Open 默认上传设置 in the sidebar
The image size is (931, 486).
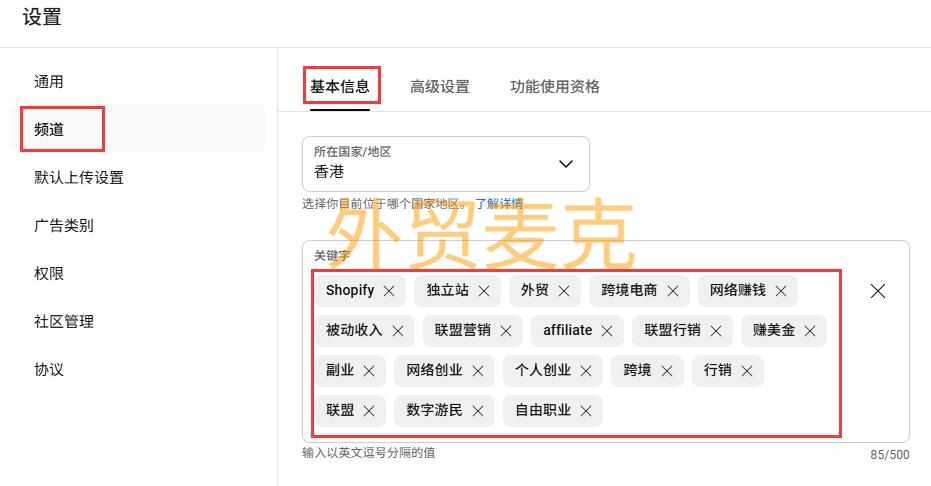[79, 178]
